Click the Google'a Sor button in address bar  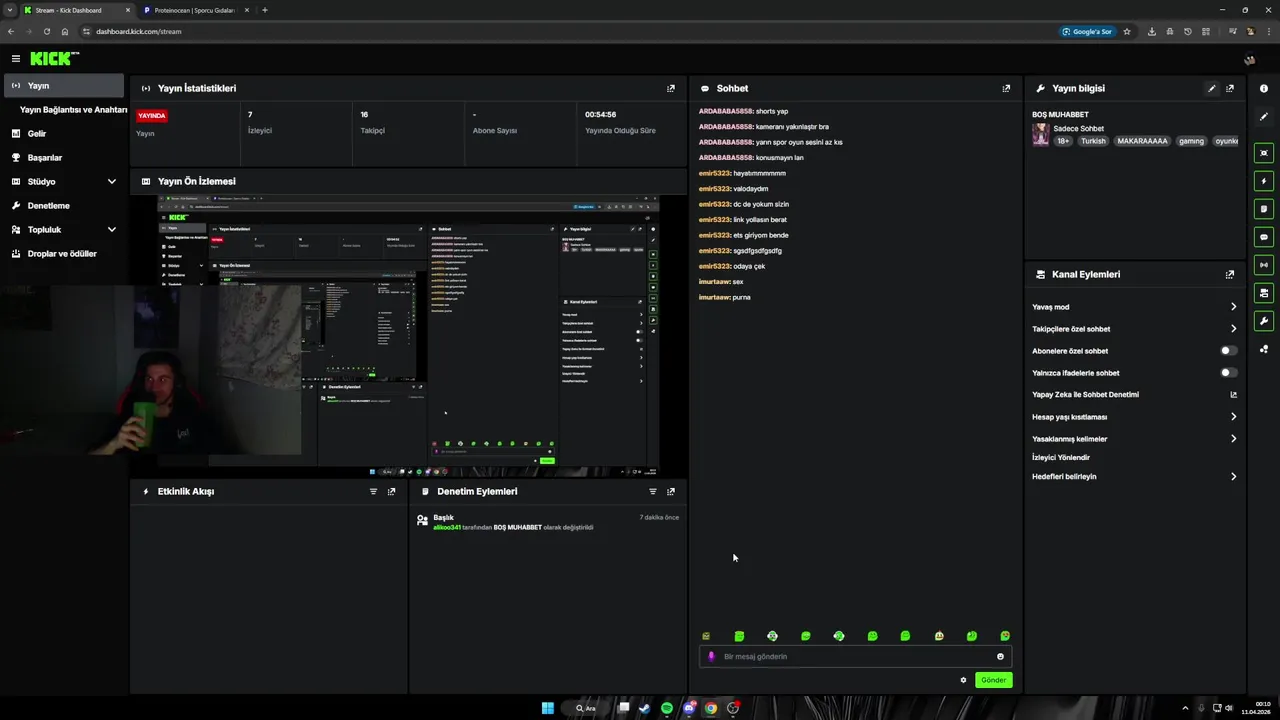click(1087, 31)
